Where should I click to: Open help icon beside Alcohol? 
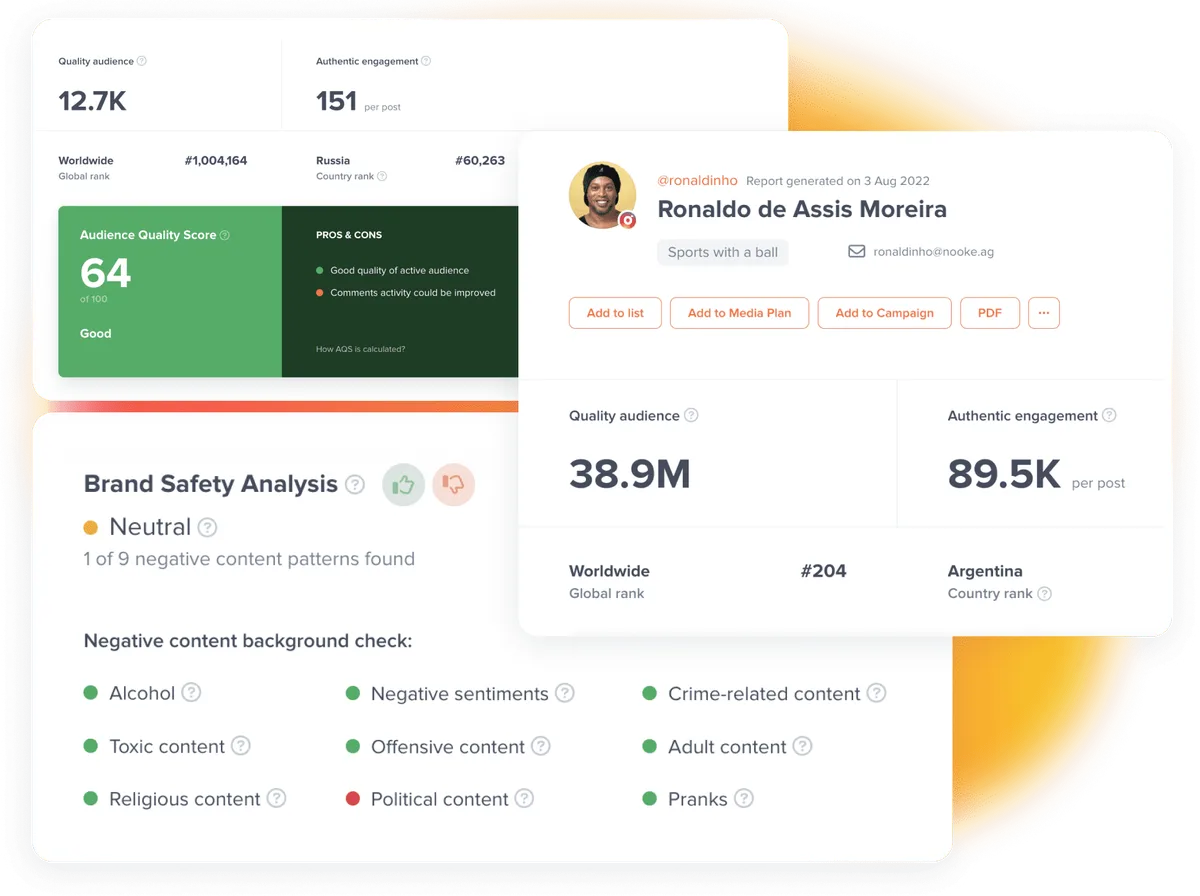click(x=191, y=692)
